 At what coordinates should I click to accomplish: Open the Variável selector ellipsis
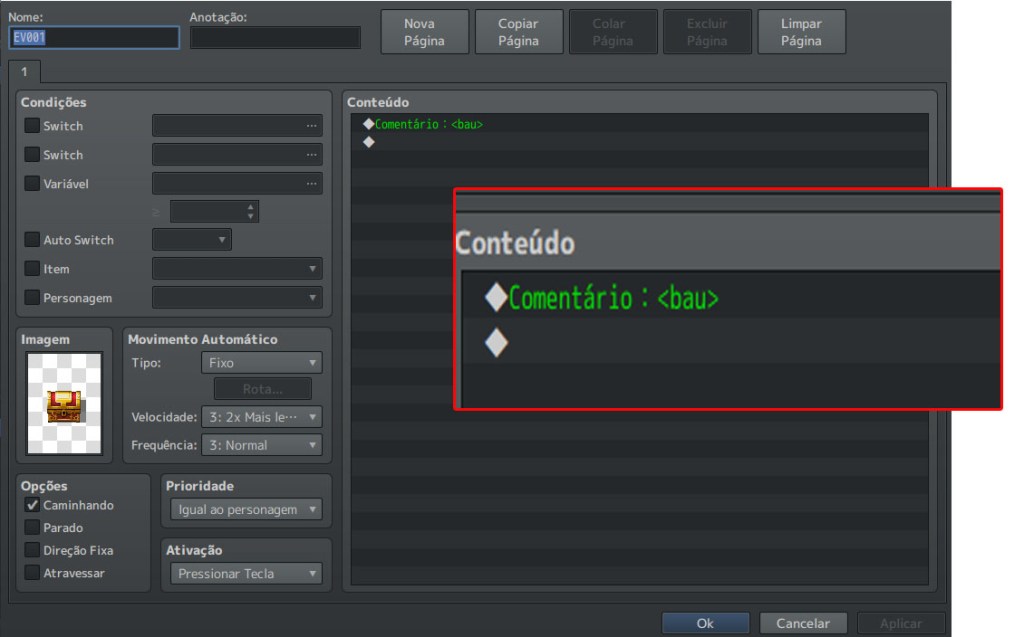[x=312, y=184]
